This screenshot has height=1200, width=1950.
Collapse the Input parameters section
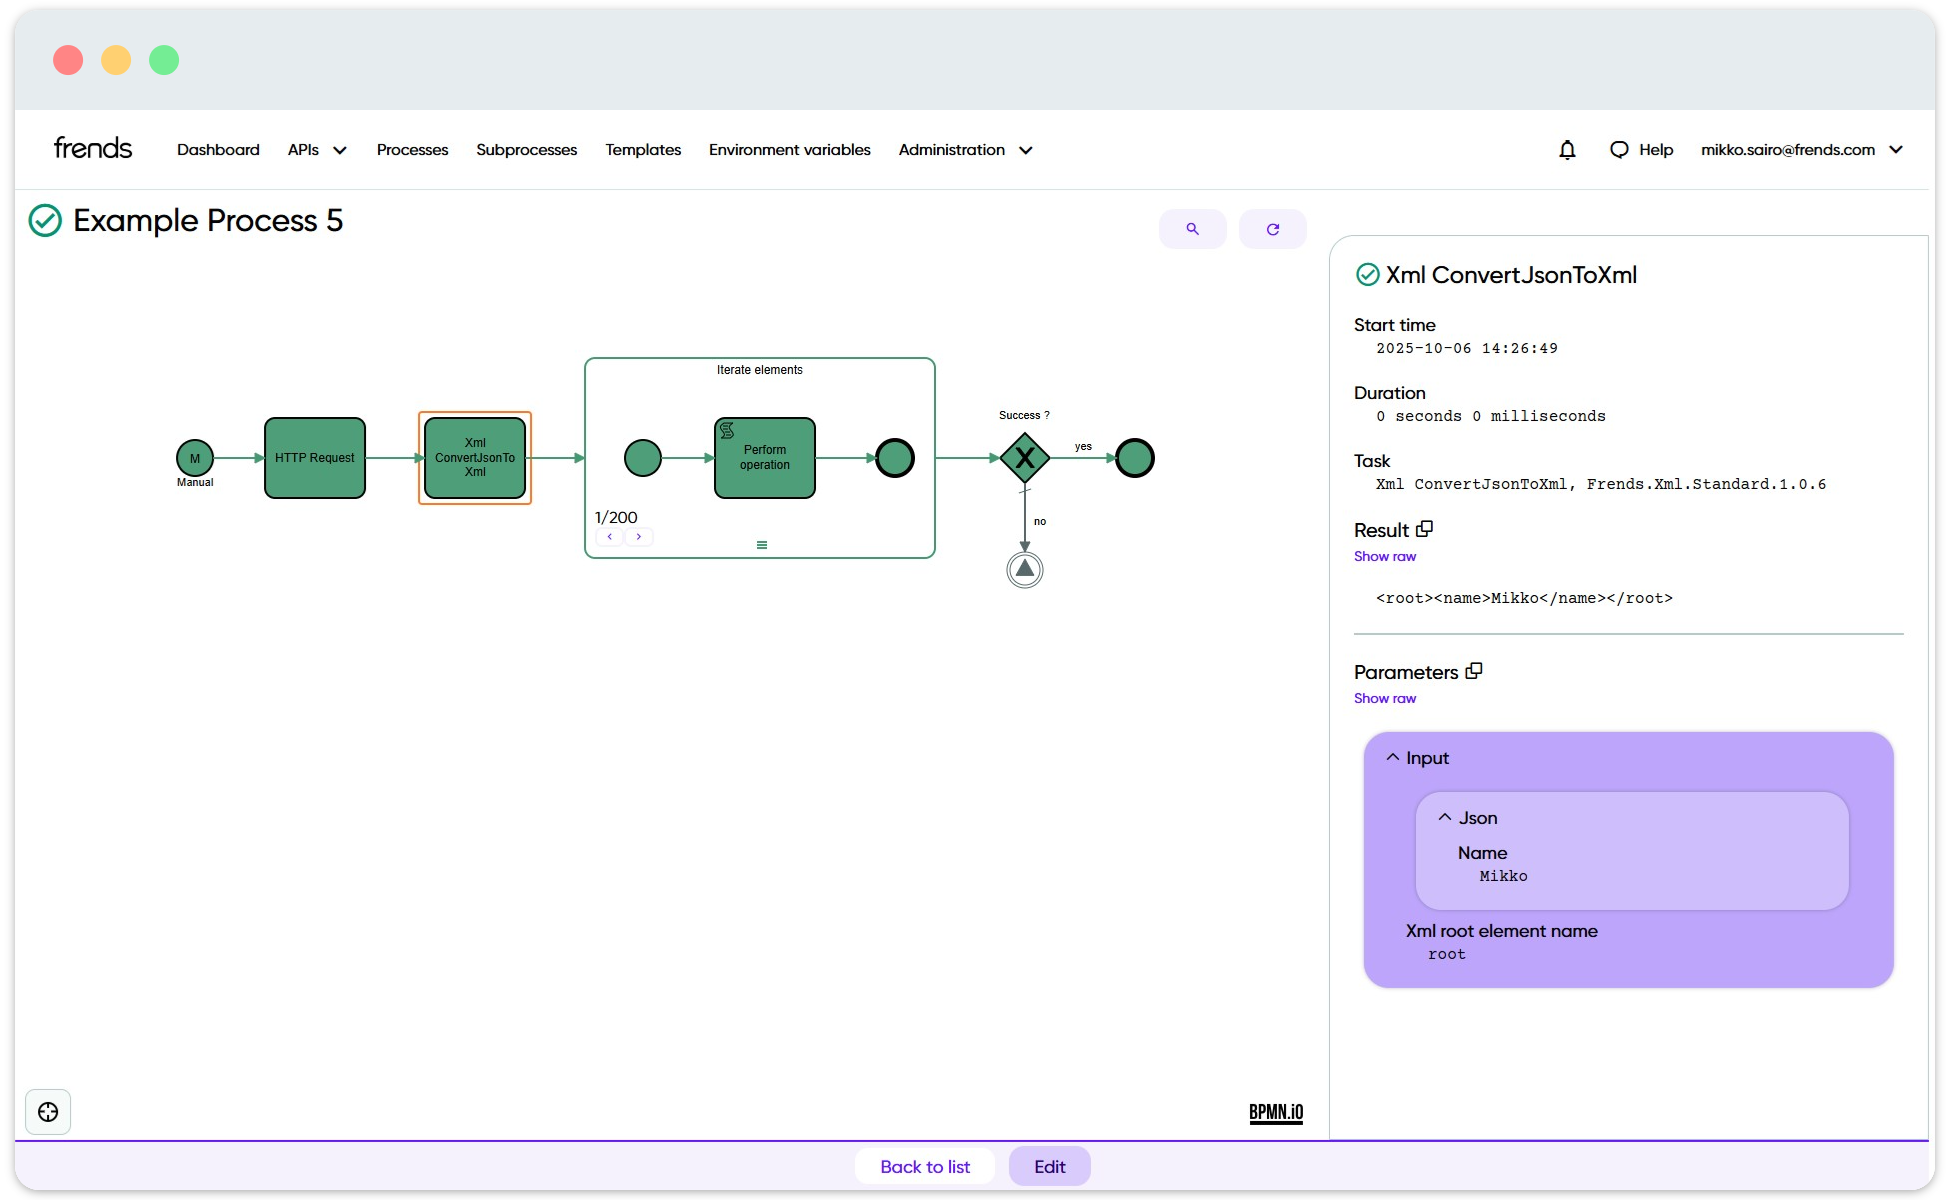tap(1393, 758)
